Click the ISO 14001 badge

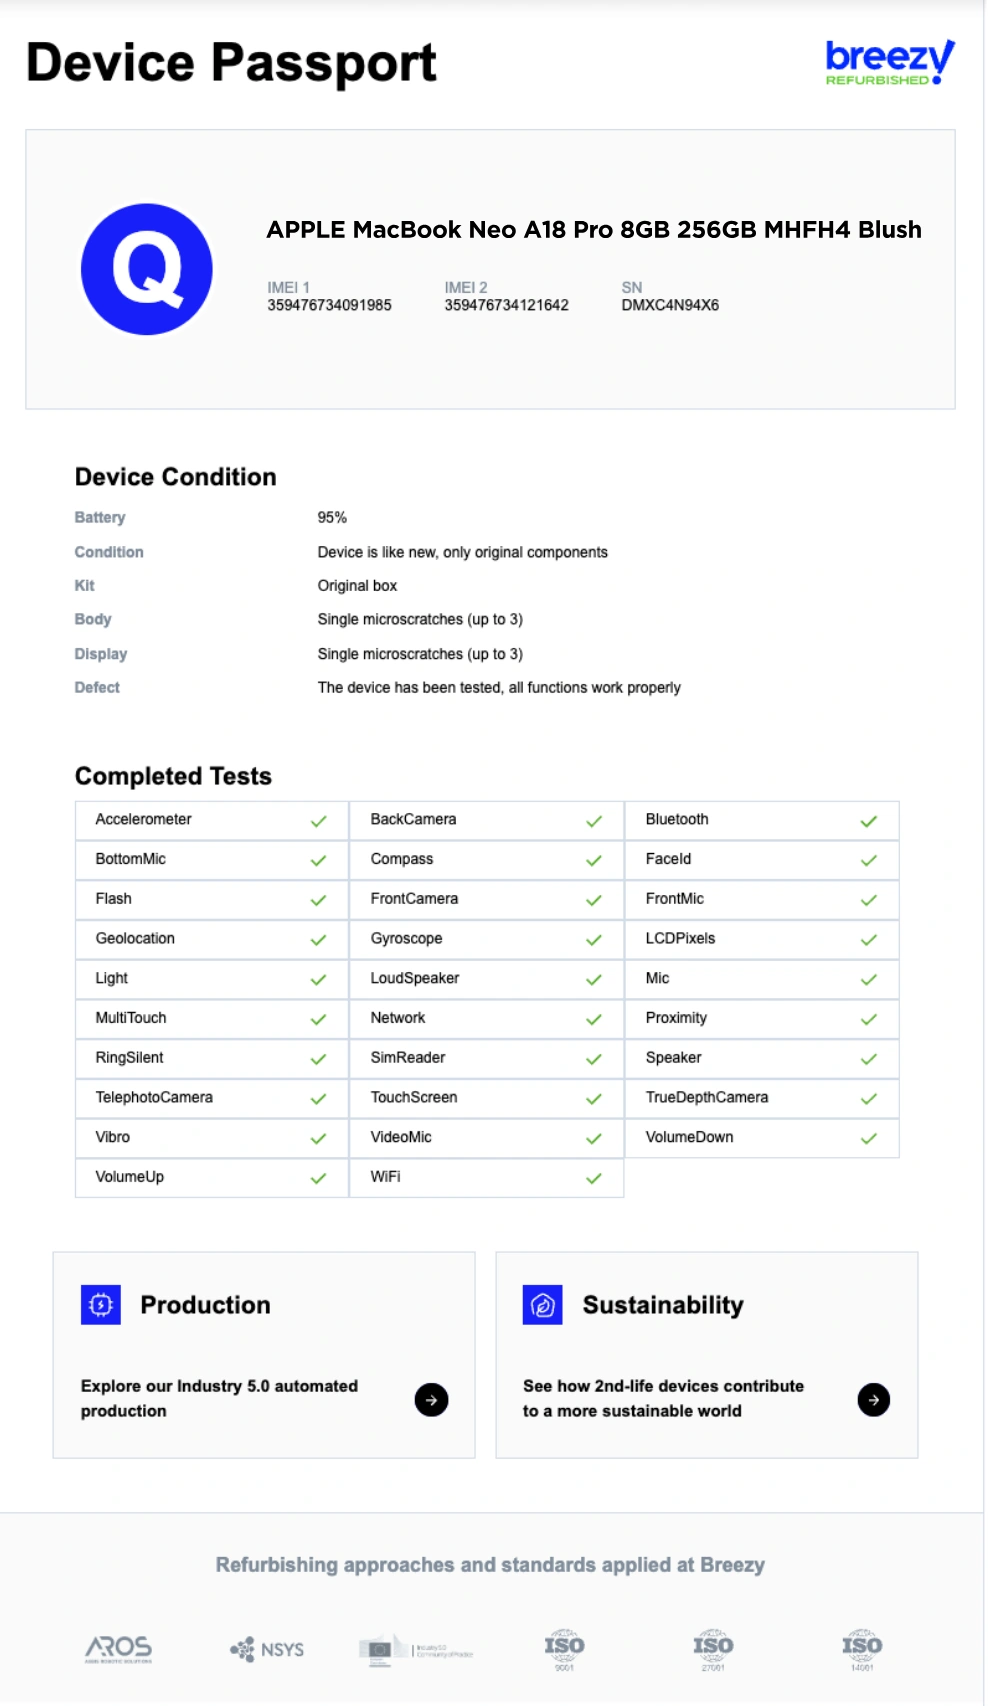862,1649
